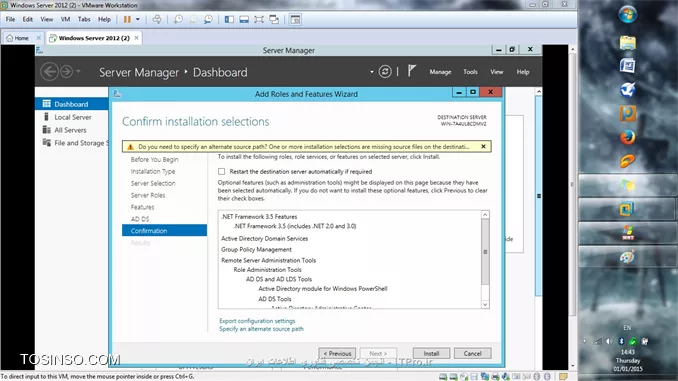Select Dashboard in Server Manager sidebar
This screenshot has height=381, width=678.
point(71,104)
